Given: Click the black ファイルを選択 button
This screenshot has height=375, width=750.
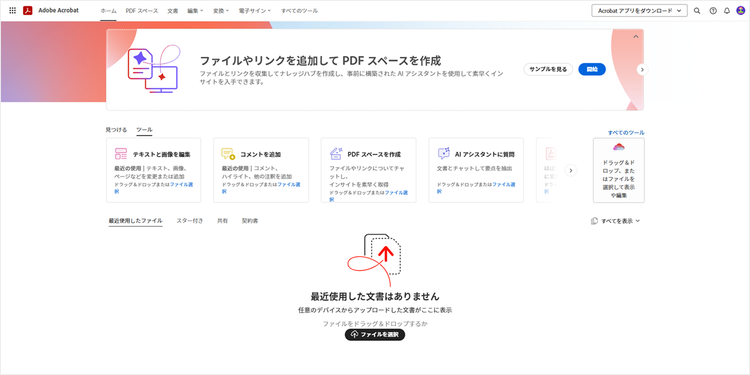Looking at the screenshot, I should (x=375, y=334).
